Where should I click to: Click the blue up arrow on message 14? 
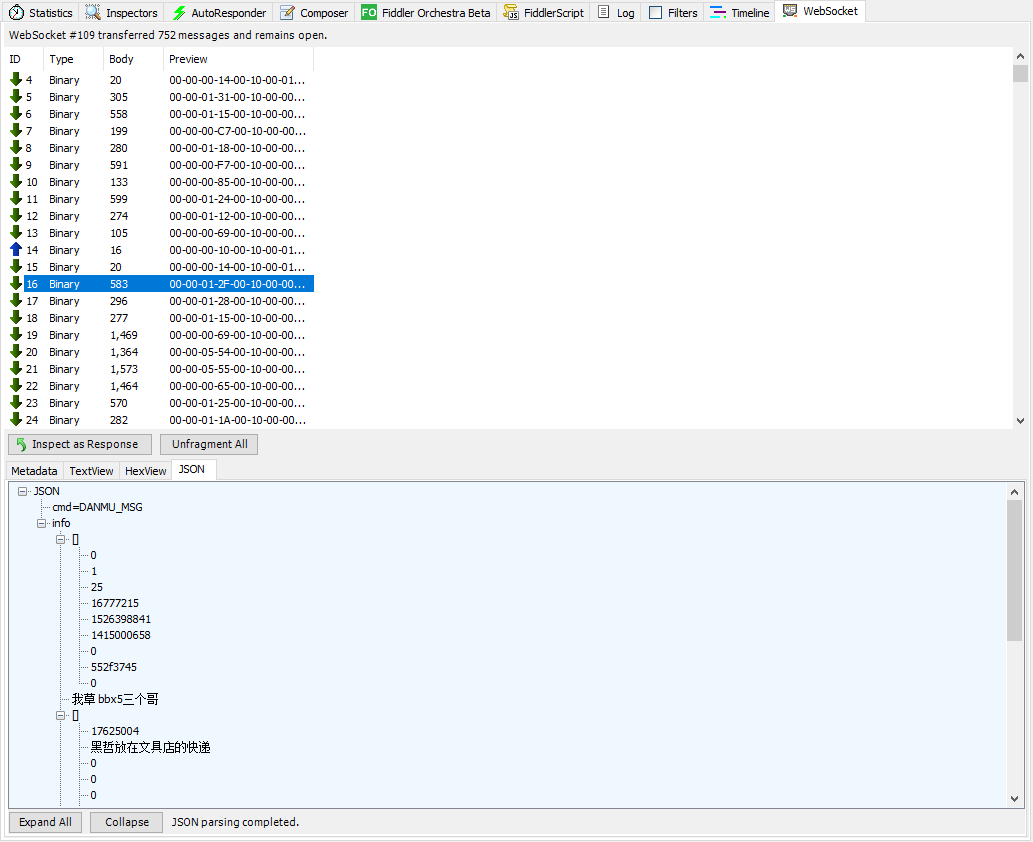click(x=16, y=250)
